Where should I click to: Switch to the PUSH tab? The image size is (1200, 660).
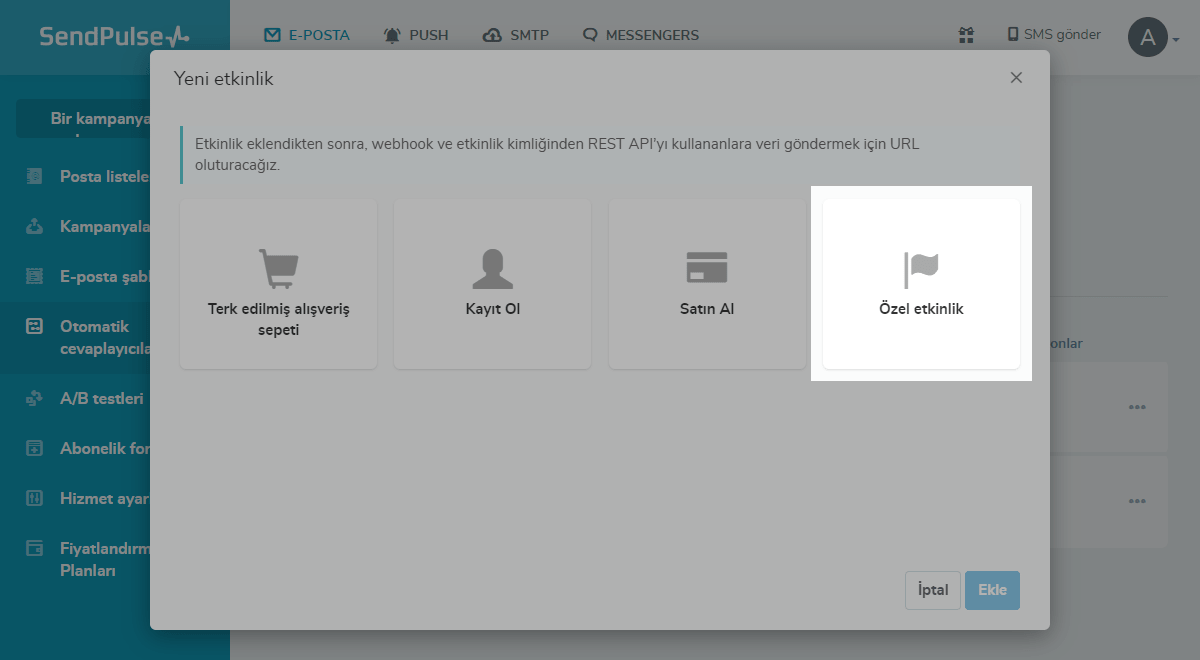point(416,35)
